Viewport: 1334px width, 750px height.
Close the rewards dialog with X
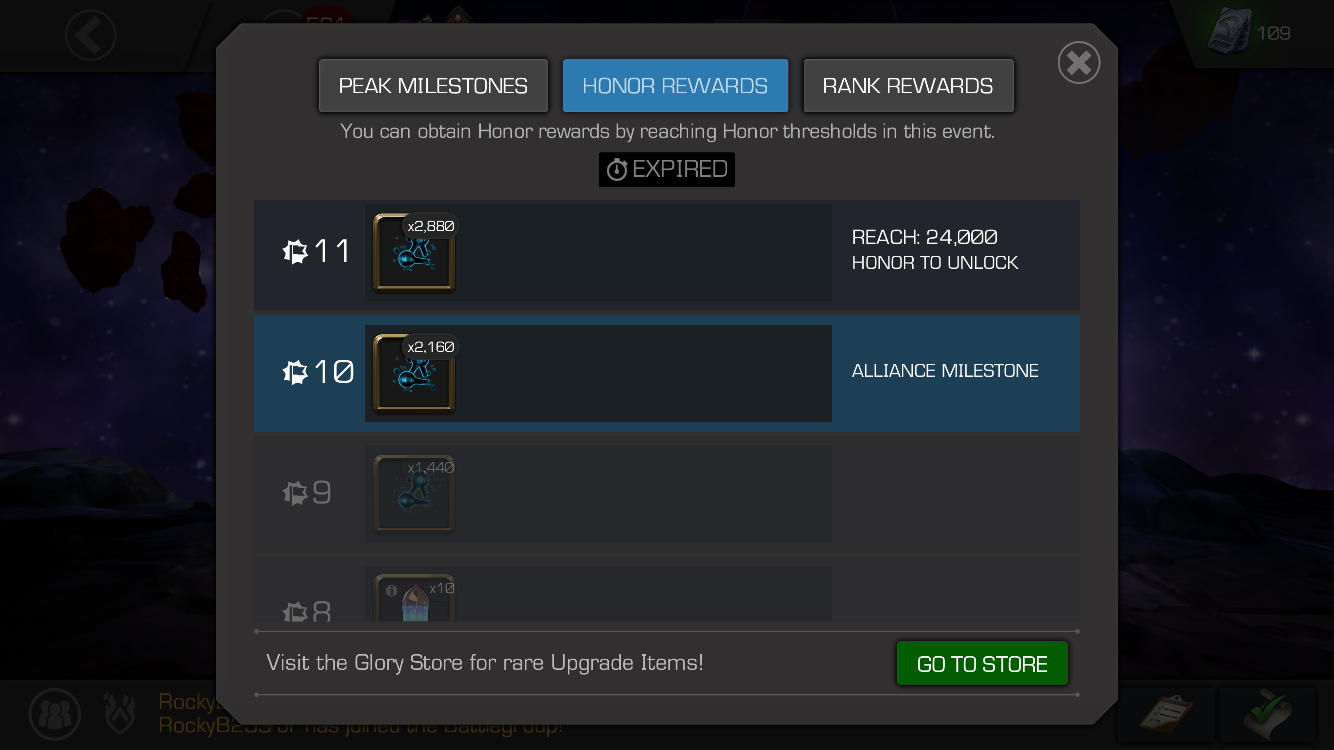point(1079,63)
